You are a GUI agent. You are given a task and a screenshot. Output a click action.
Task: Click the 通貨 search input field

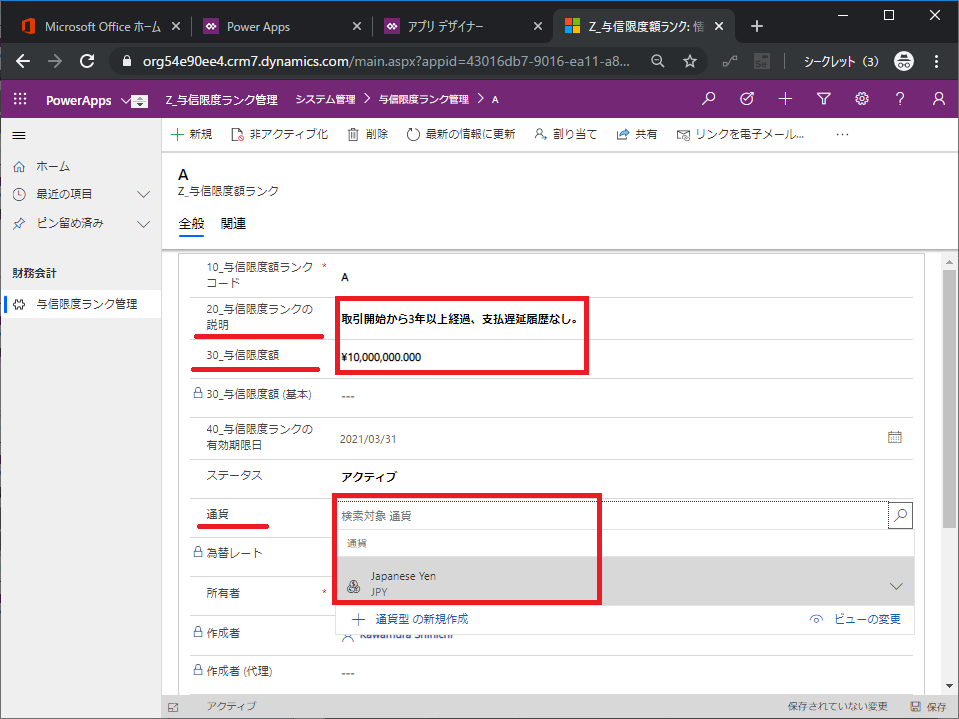point(610,516)
